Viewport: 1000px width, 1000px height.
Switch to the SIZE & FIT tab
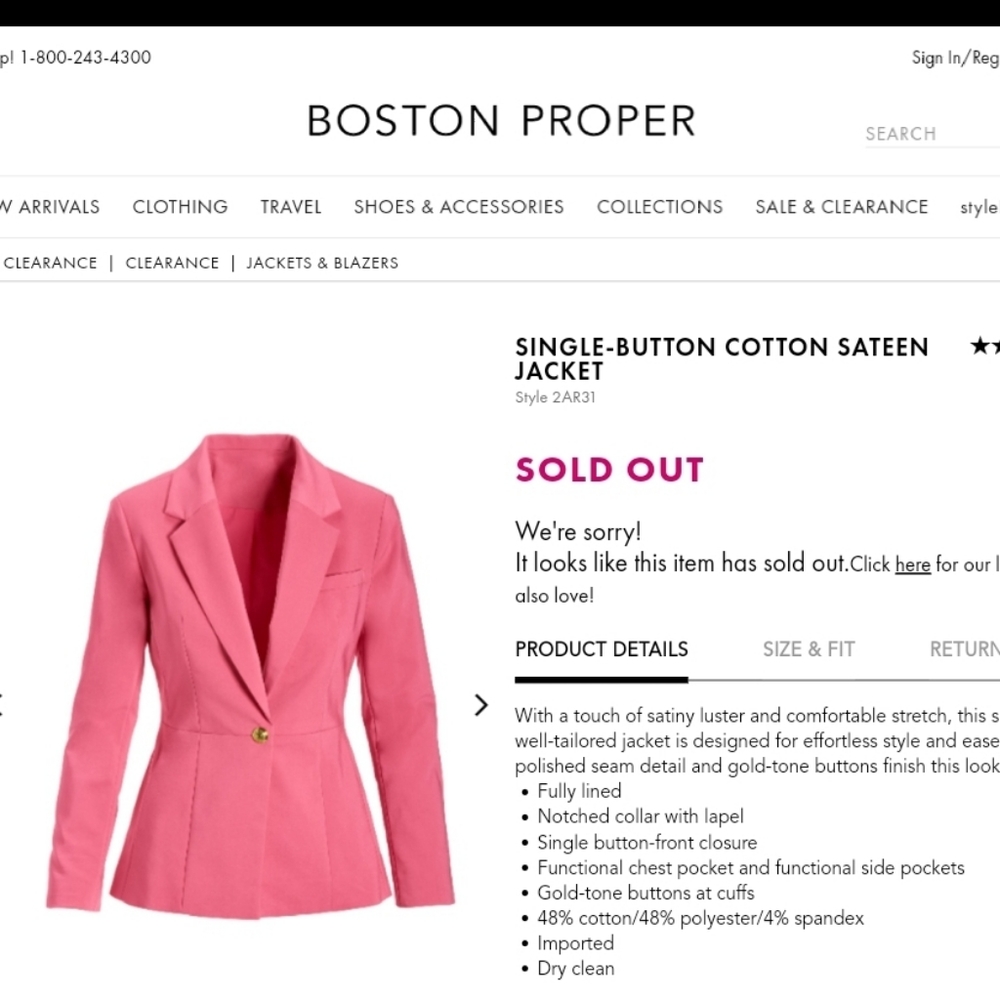point(808,649)
